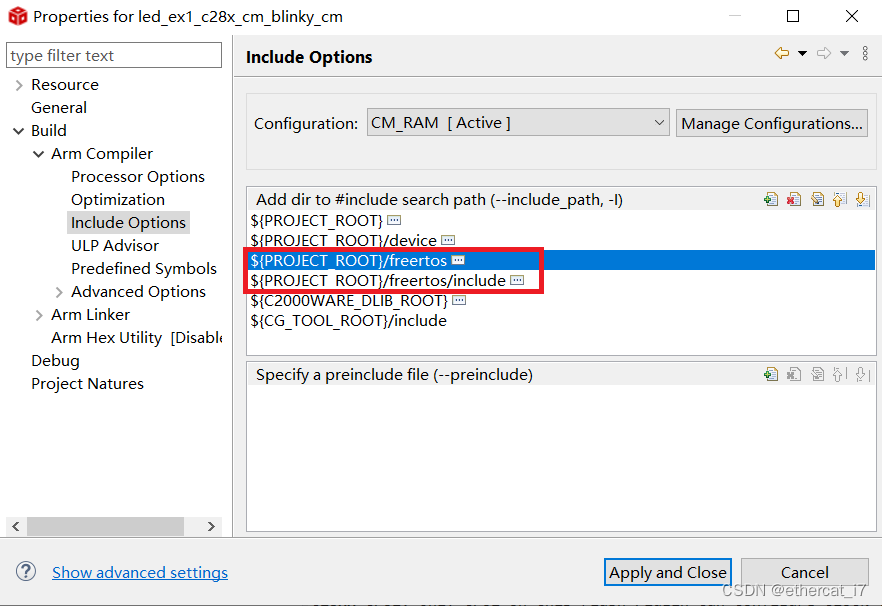The width and height of the screenshot is (882, 608).
Task: Open the view menu three-dots icon
Action: click(865, 53)
